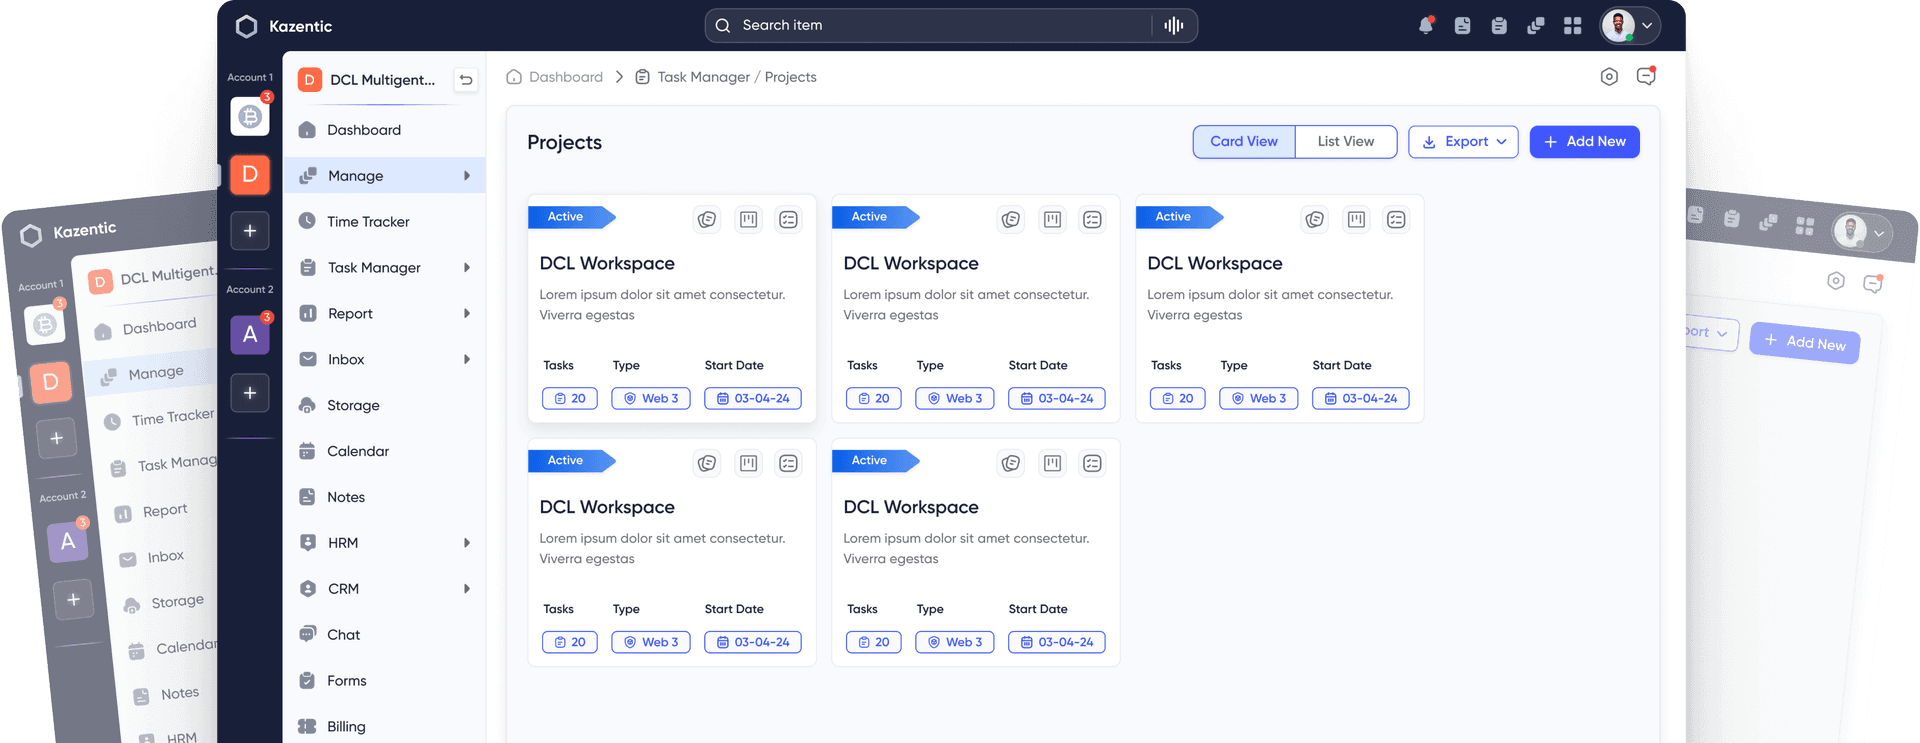Viewport: 1920px width, 743px height.
Task: Open the user profile avatar dropdown
Action: click(1630, 26)
